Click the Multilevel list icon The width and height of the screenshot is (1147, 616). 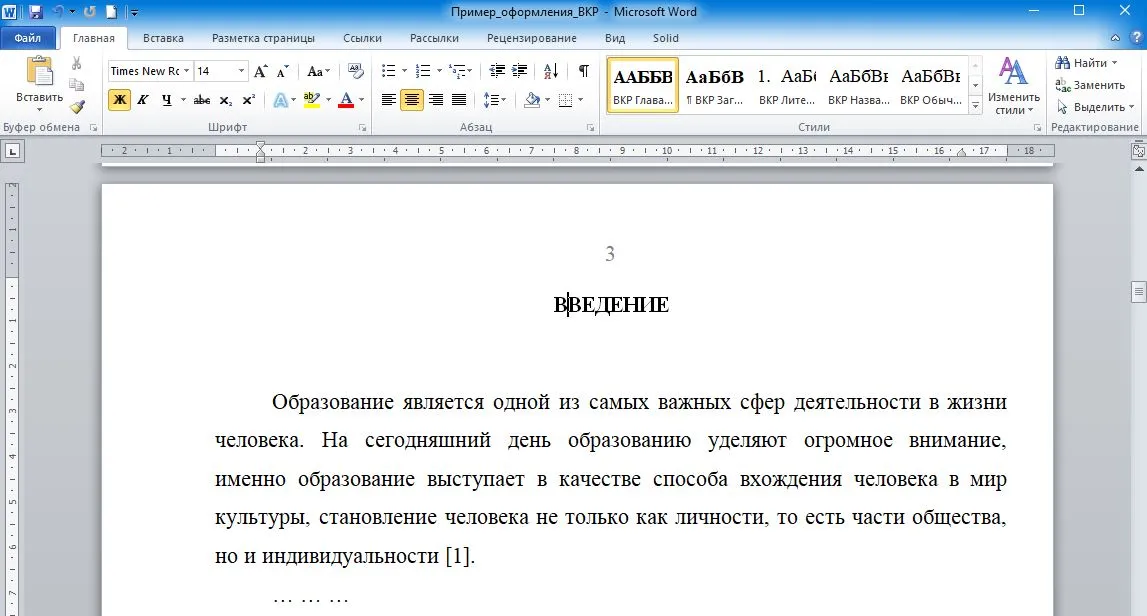pos(458,71)
